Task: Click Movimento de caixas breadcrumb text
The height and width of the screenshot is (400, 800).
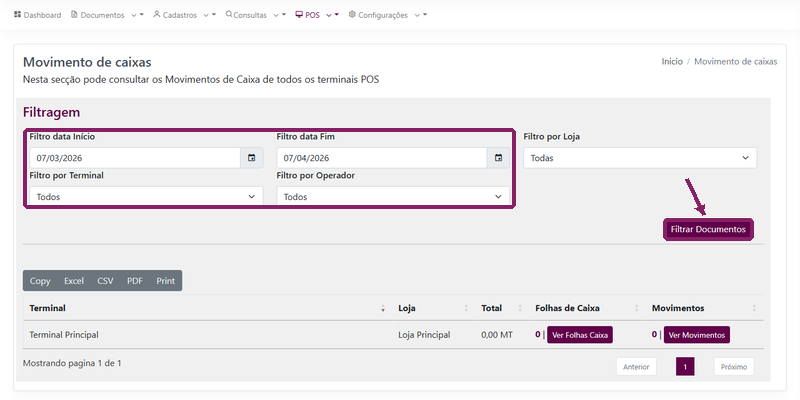Action: point(736,61)
